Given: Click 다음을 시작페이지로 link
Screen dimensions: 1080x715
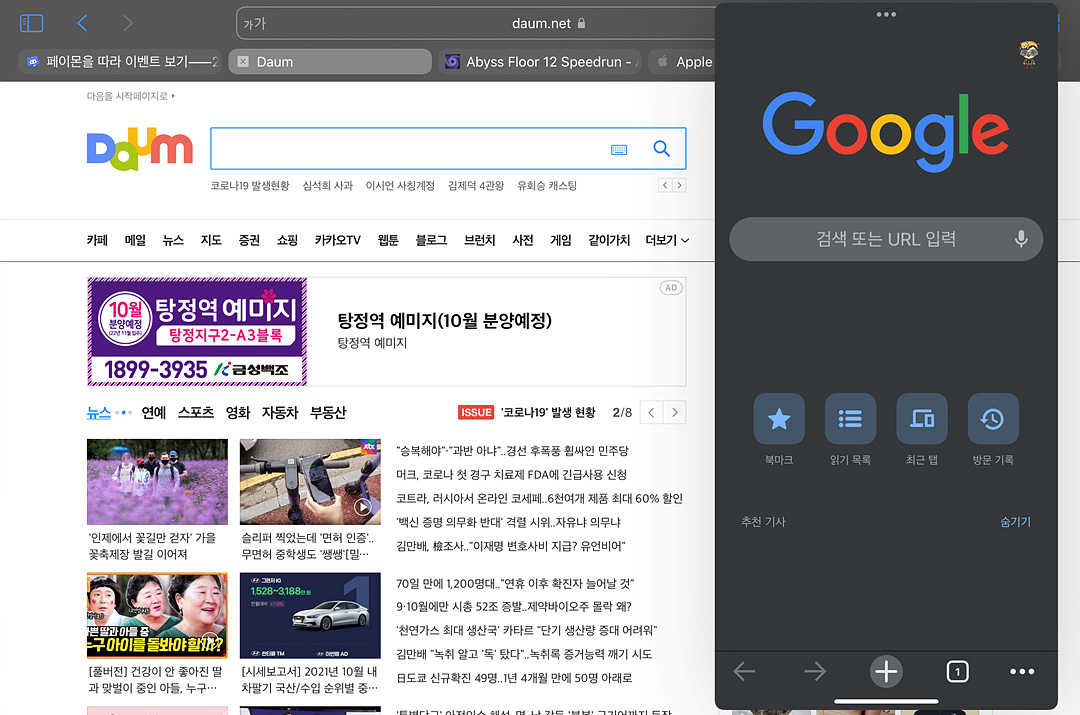Looking at the screenshot, I should pos(130,96).
